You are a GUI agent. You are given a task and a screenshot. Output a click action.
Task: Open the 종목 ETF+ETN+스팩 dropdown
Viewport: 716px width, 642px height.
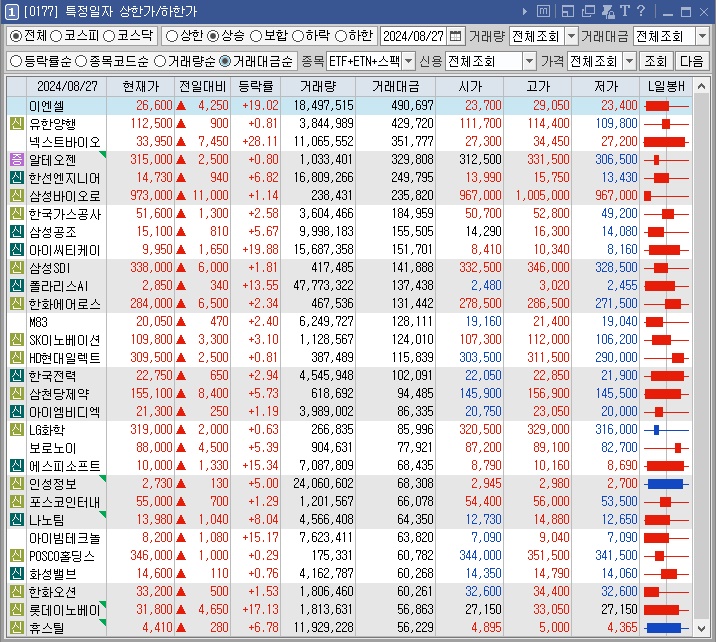pos(409,61)
